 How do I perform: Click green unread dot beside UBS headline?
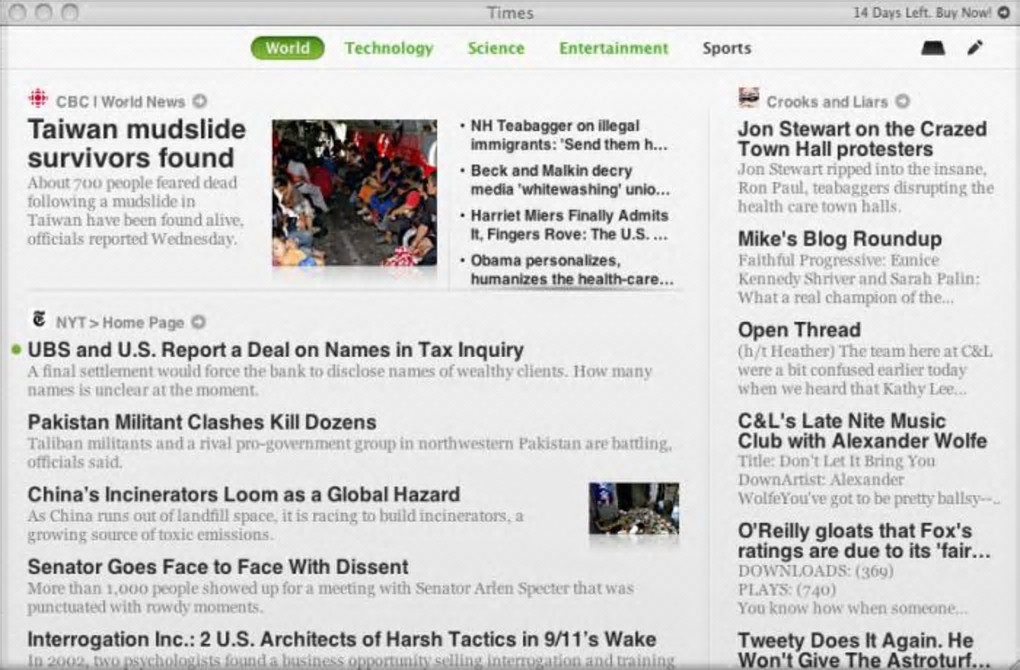pos(16,350)
